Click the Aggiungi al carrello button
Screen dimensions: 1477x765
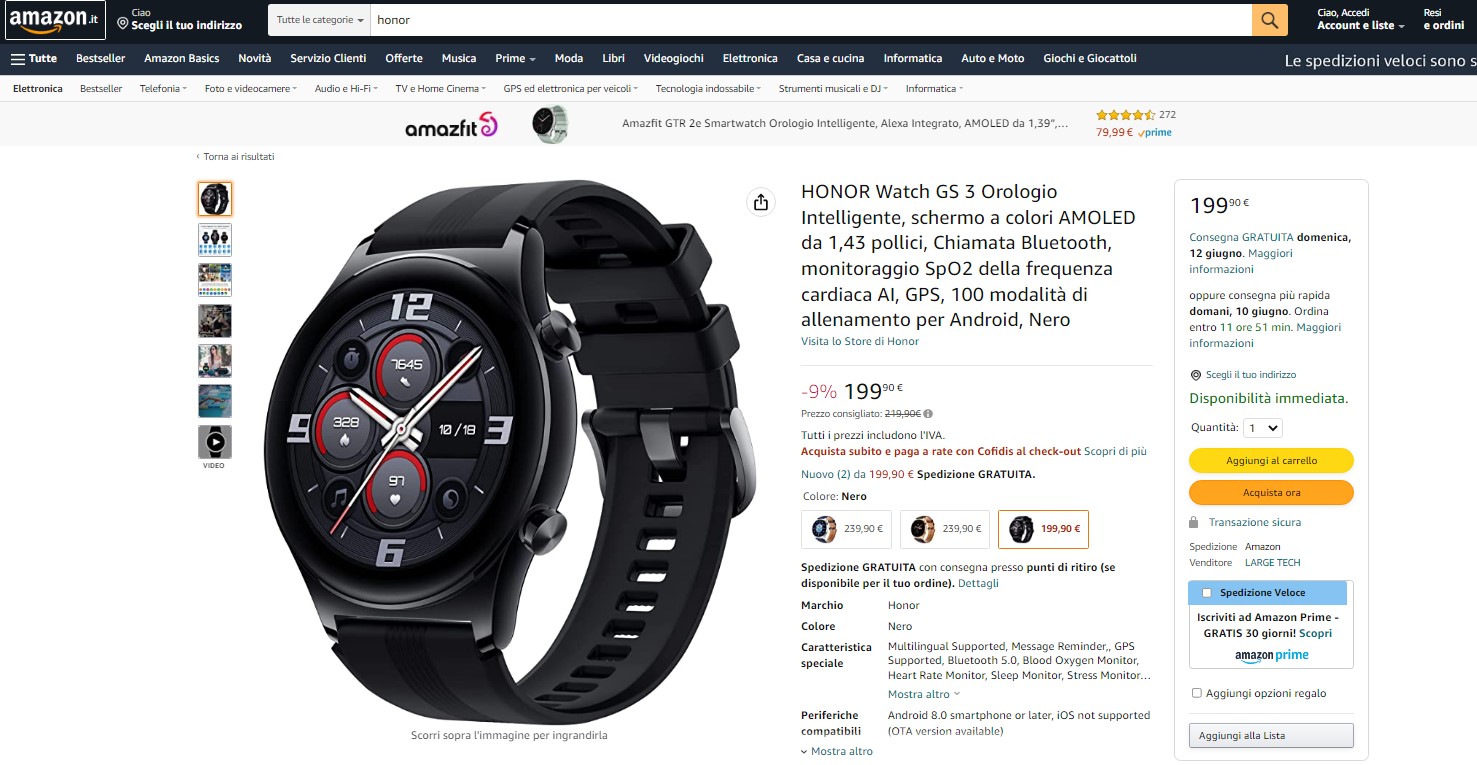(x=1271, y=461)
